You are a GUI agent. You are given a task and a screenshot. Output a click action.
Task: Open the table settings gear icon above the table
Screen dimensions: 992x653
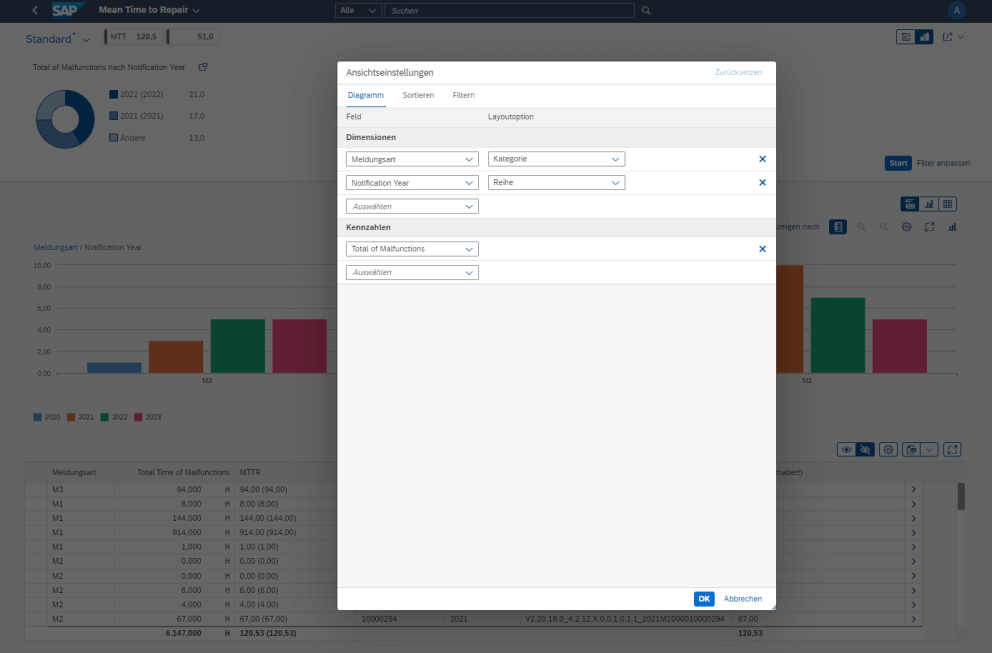pos(888,449)
